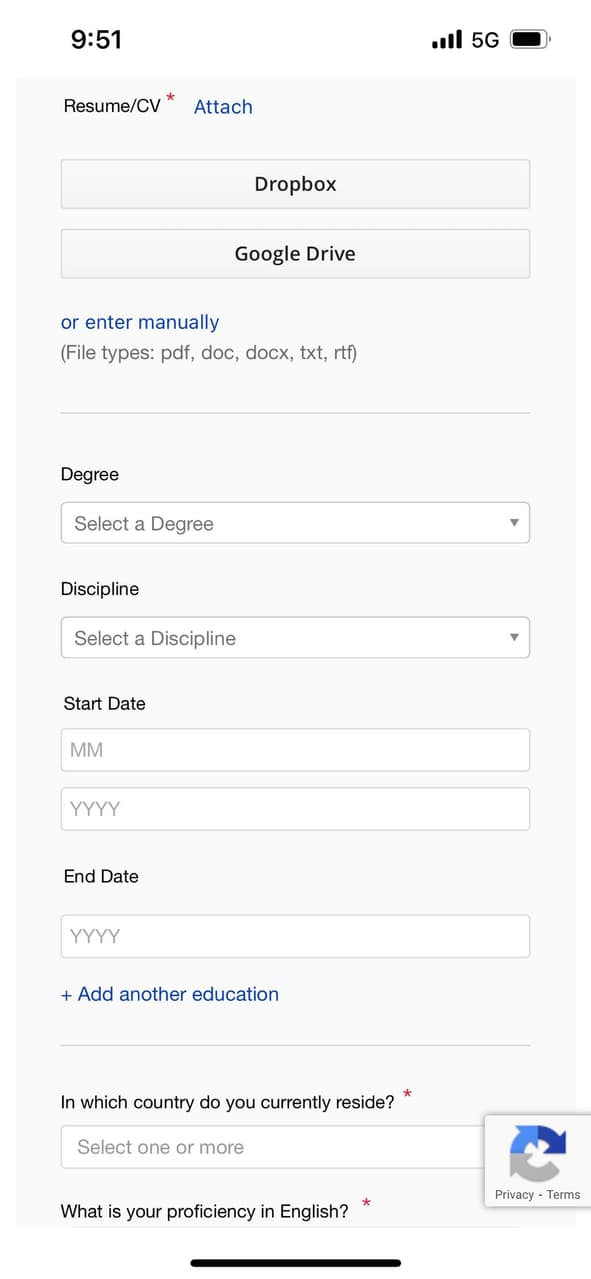Tap the Attach resume link
This screenshot has height=1279, width=591.
pyautogui.click(x=223, y=107)
